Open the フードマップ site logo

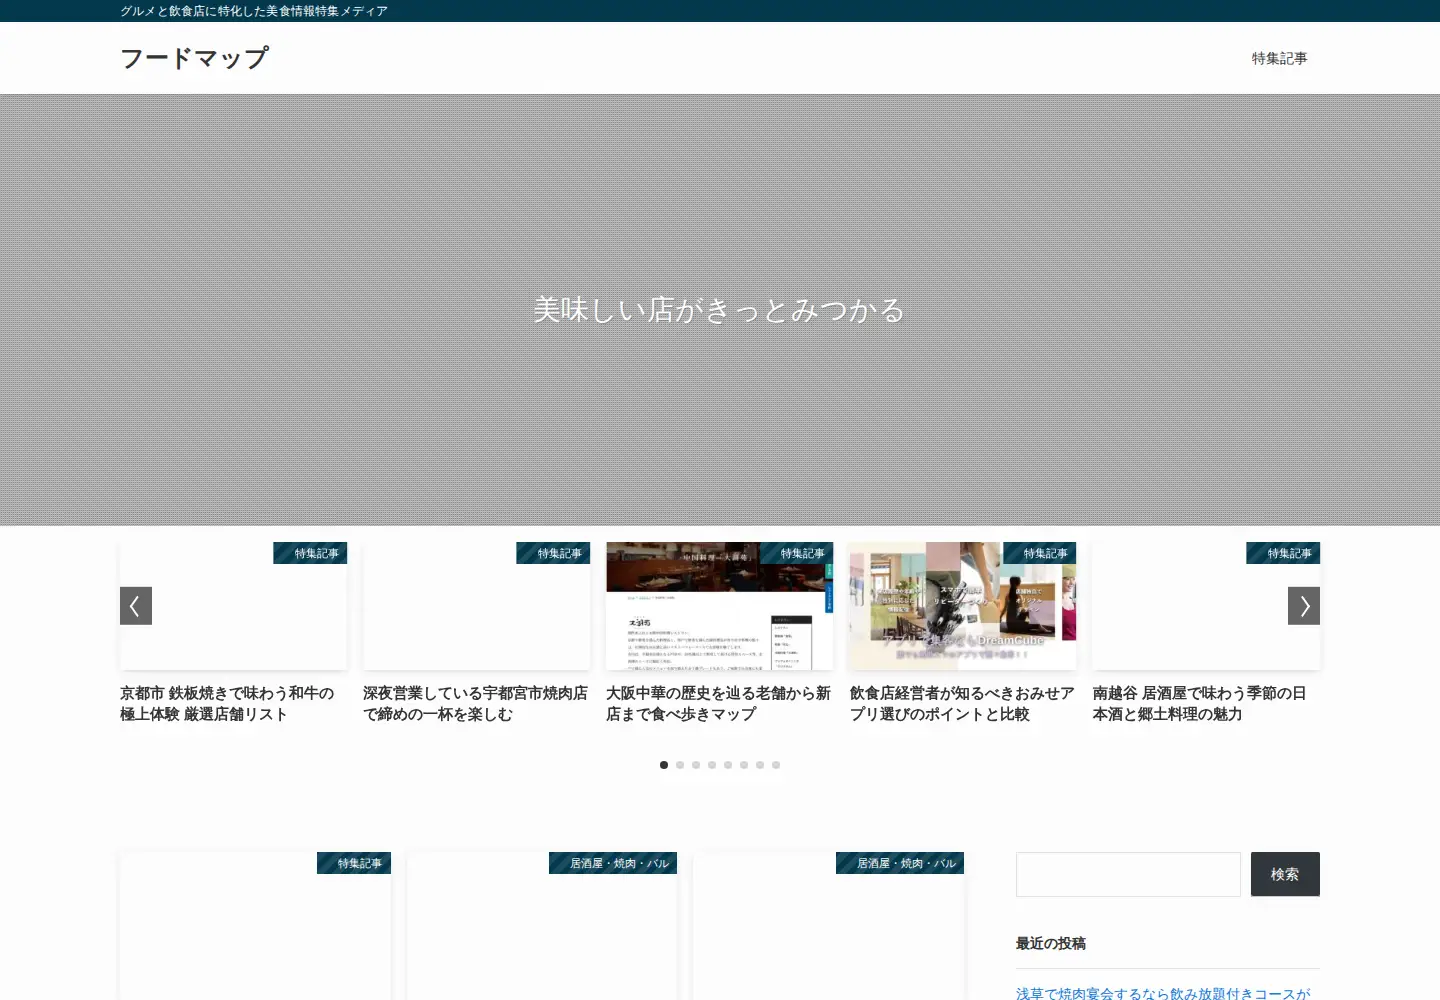coord(194,58)
